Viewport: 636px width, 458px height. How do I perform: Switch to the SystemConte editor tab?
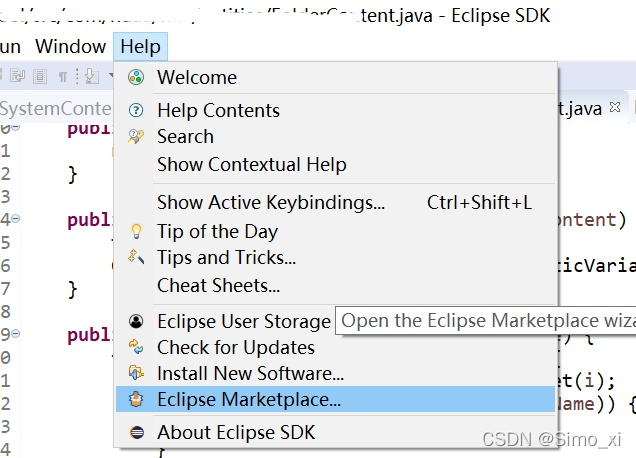[x=56, y=109]
